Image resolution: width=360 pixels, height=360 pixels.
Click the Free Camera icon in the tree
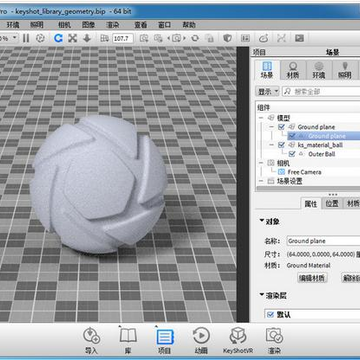[x=282, y=172]
